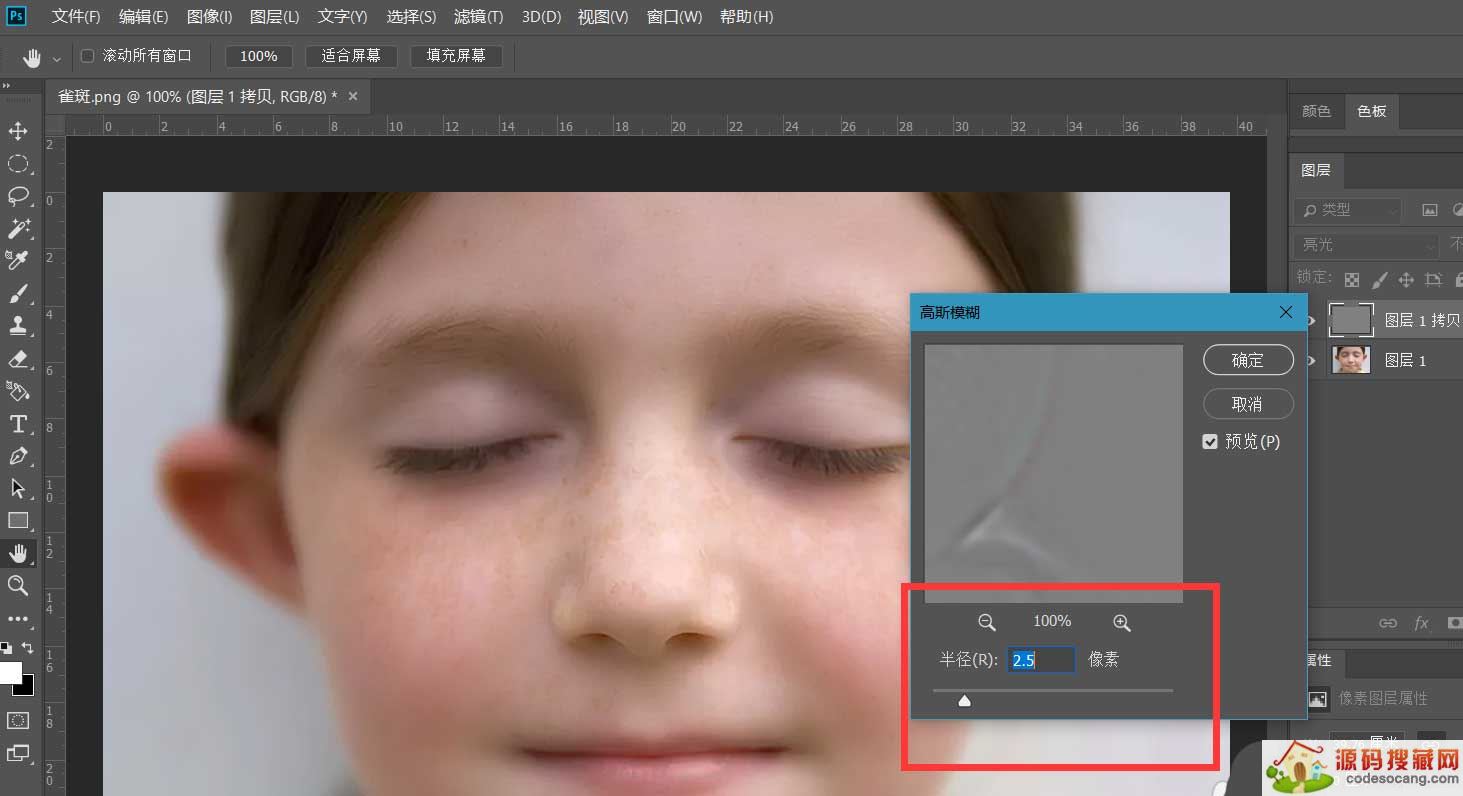Click the 适合屏幕 button
This screenshot has height=796, width=1463.
pos(351,56)
